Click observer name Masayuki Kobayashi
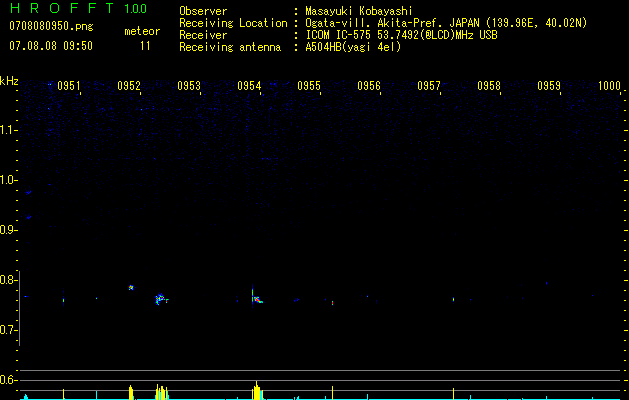Screen dimensions: 629x400 359,11
